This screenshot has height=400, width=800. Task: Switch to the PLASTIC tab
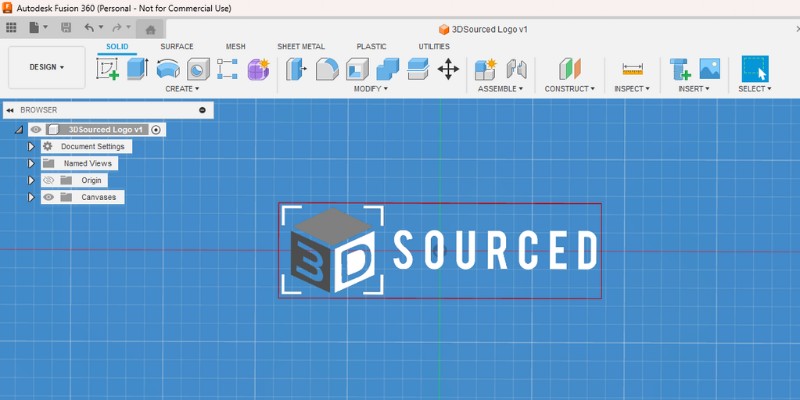click(371, 46)
